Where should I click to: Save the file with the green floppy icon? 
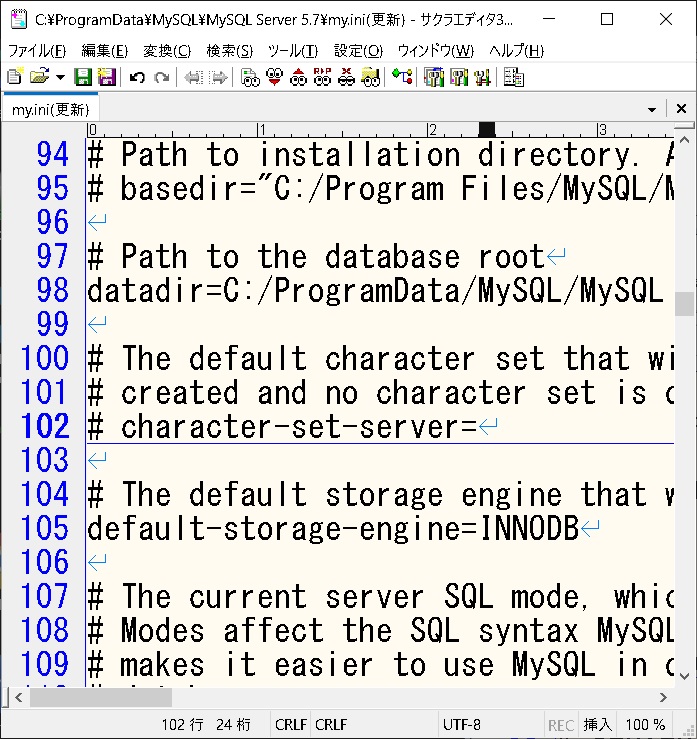(x=83, y=77)
